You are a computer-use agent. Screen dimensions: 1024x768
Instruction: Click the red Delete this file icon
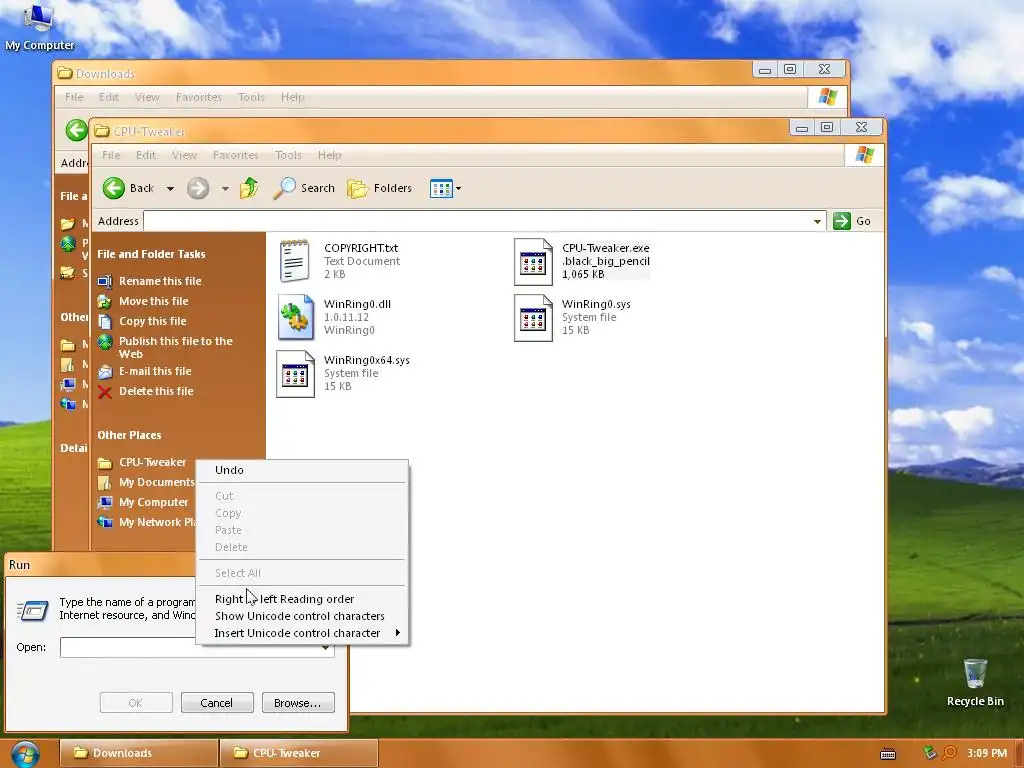tap(104, 392)
